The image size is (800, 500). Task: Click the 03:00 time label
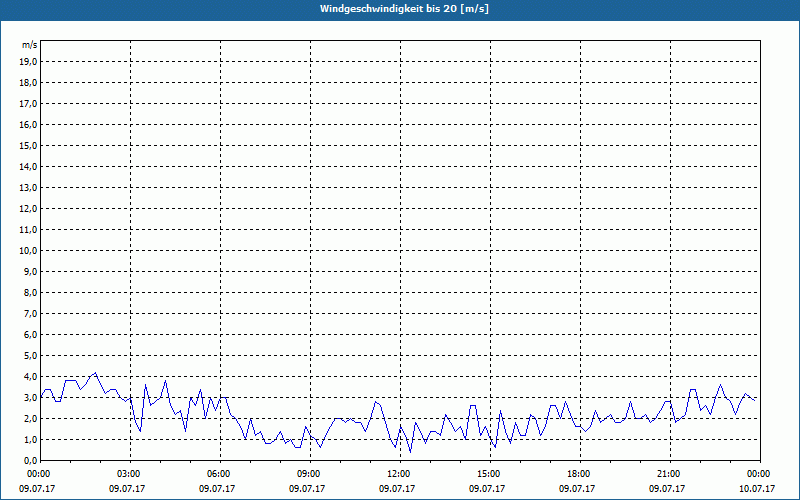point(131,474)
